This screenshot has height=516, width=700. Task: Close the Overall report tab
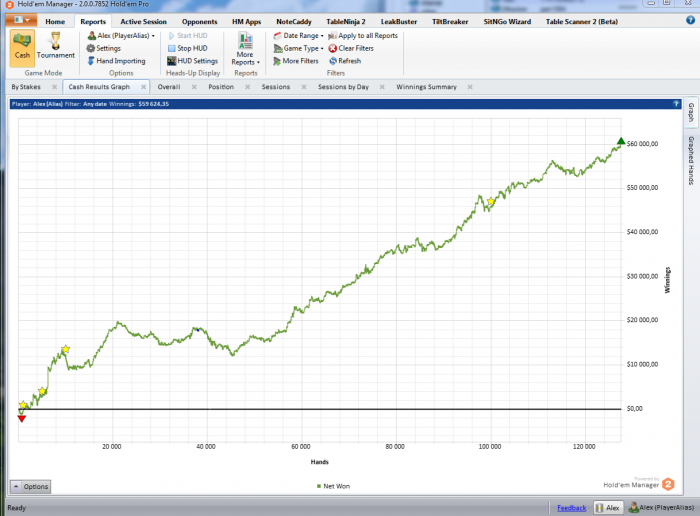194,87
